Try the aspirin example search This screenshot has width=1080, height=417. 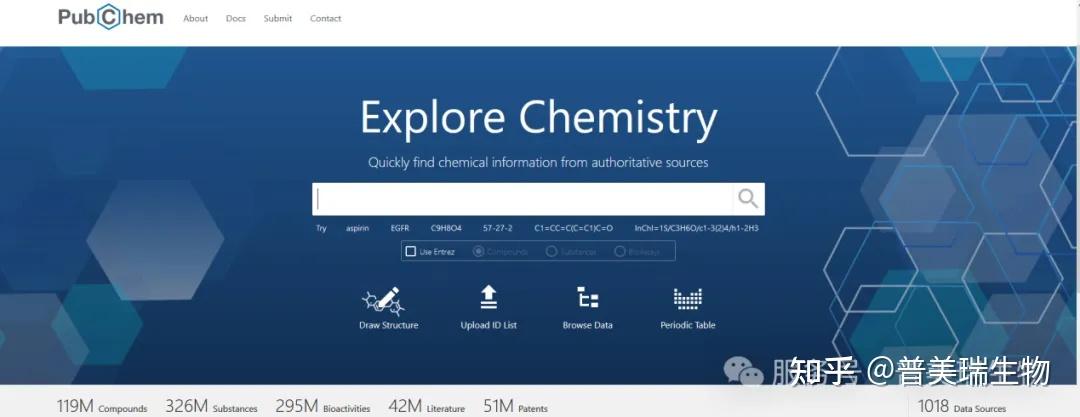[x=357, y=228]
